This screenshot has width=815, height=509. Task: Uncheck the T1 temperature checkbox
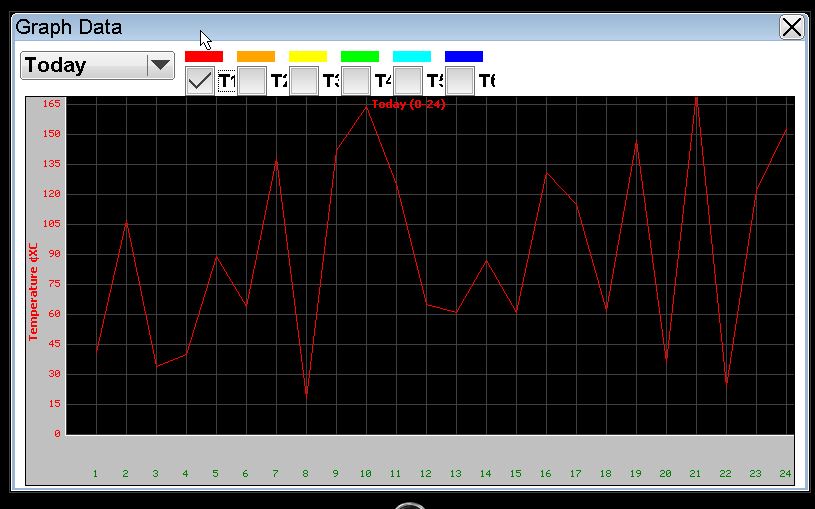[200, 81]
